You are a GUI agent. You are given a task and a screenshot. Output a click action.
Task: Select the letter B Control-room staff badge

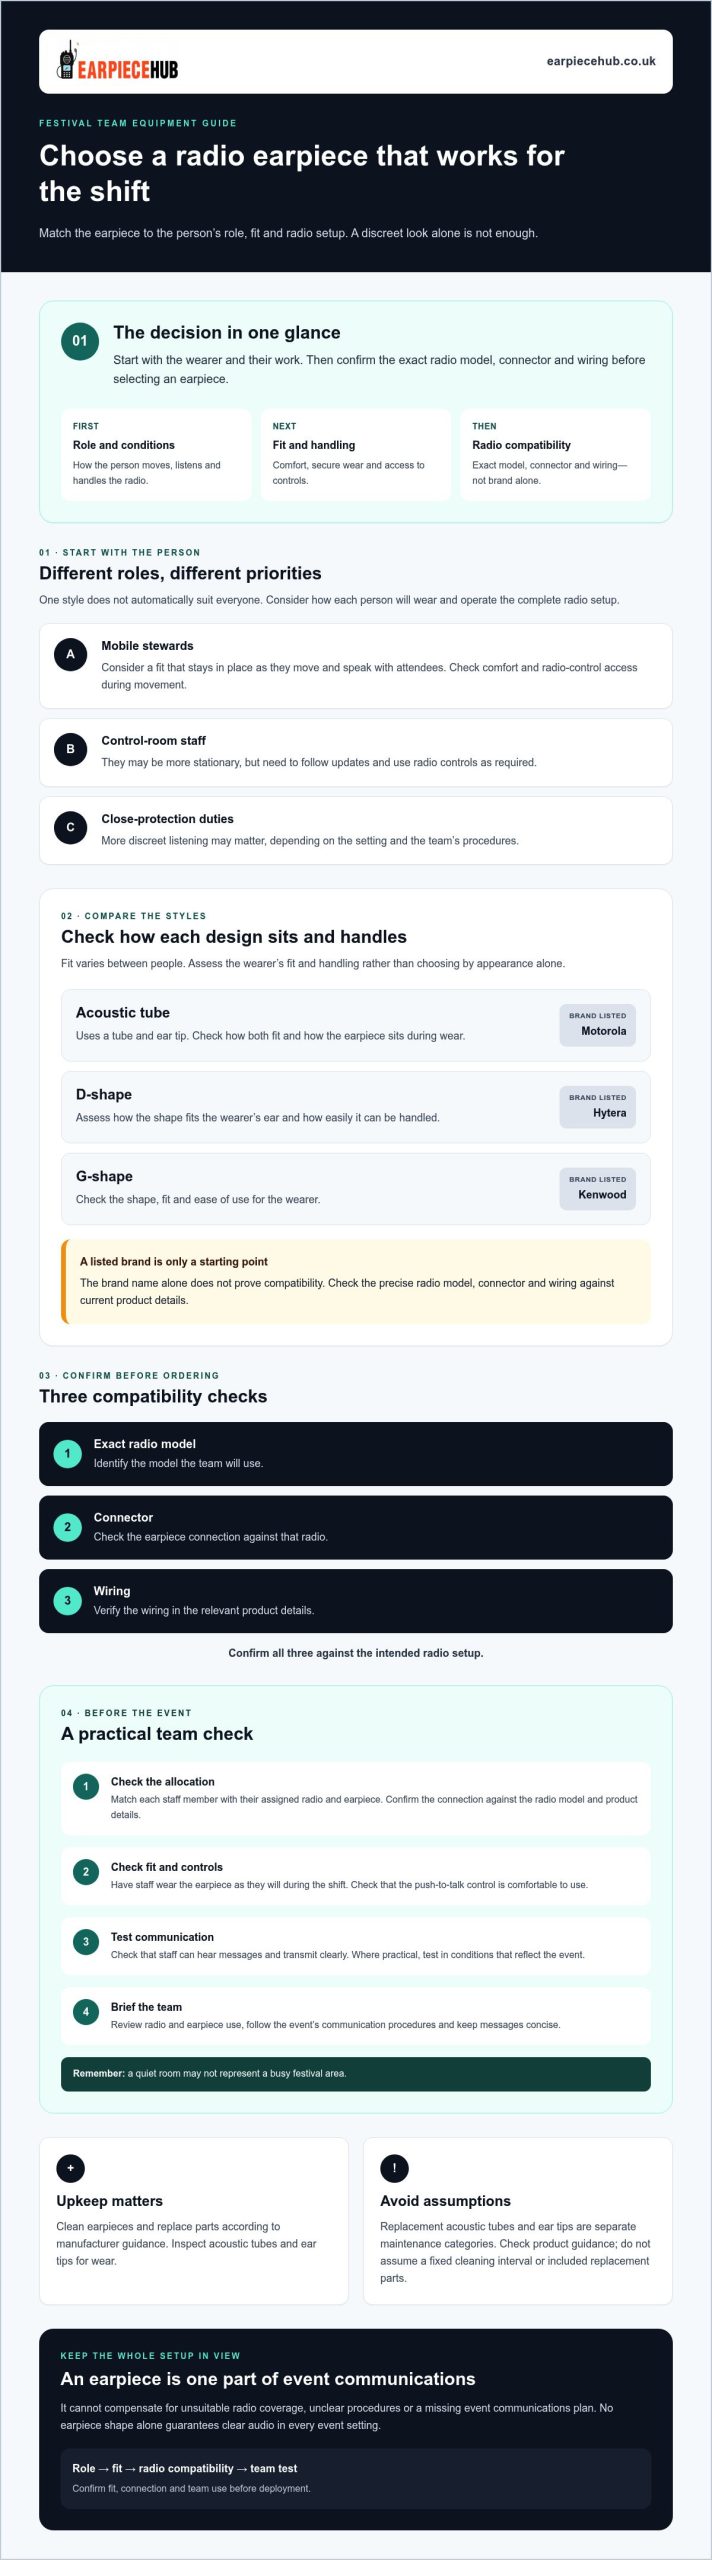(x=70, y=749)
